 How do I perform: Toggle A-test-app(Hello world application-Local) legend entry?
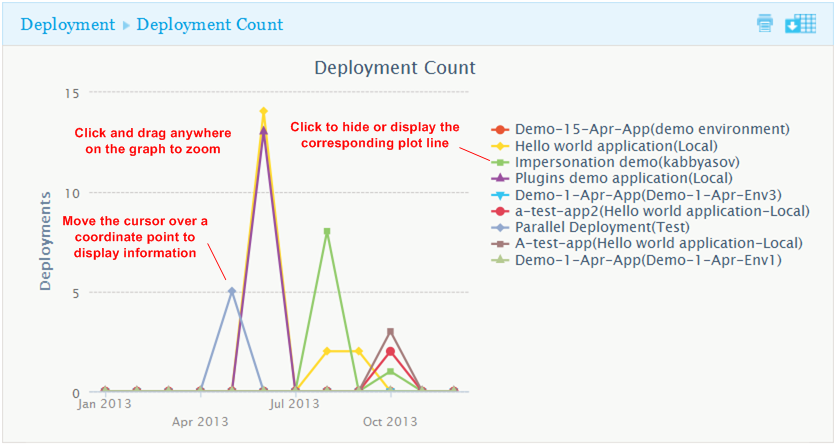click(x=647, y=244)
